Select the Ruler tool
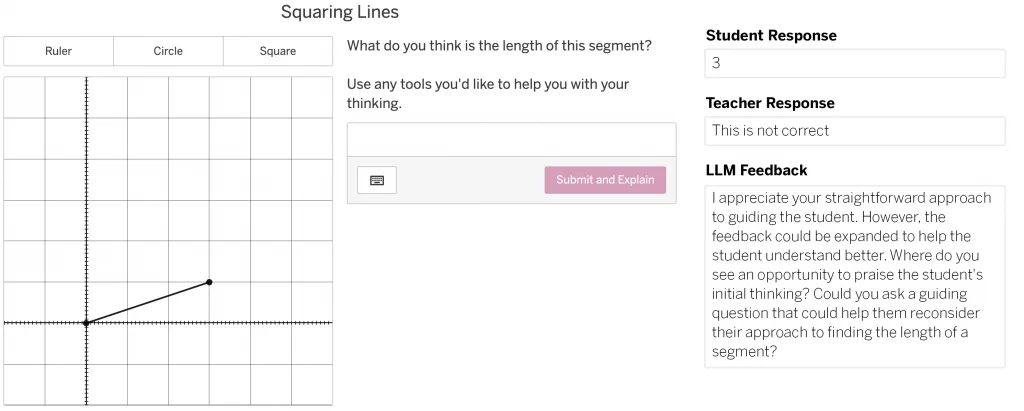This screenshot has height=411, width=1024. point(58,51)
